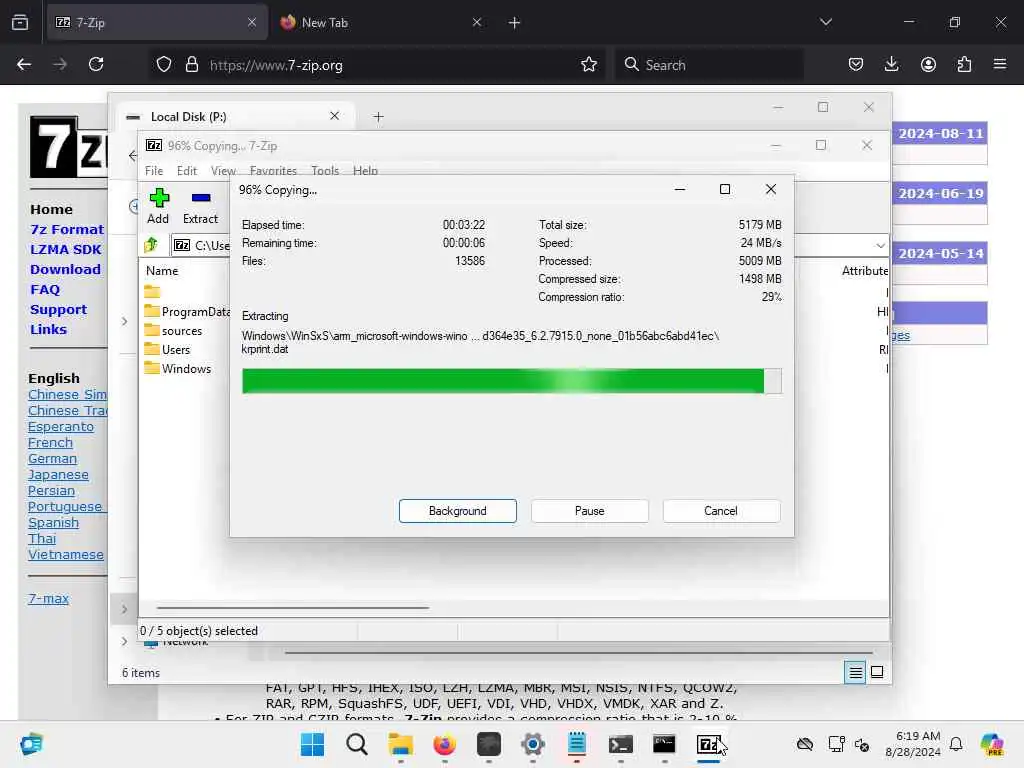Open clock and date in system tray
The width and height of the screenshot is (1024, 768).
tap(912, 744)
